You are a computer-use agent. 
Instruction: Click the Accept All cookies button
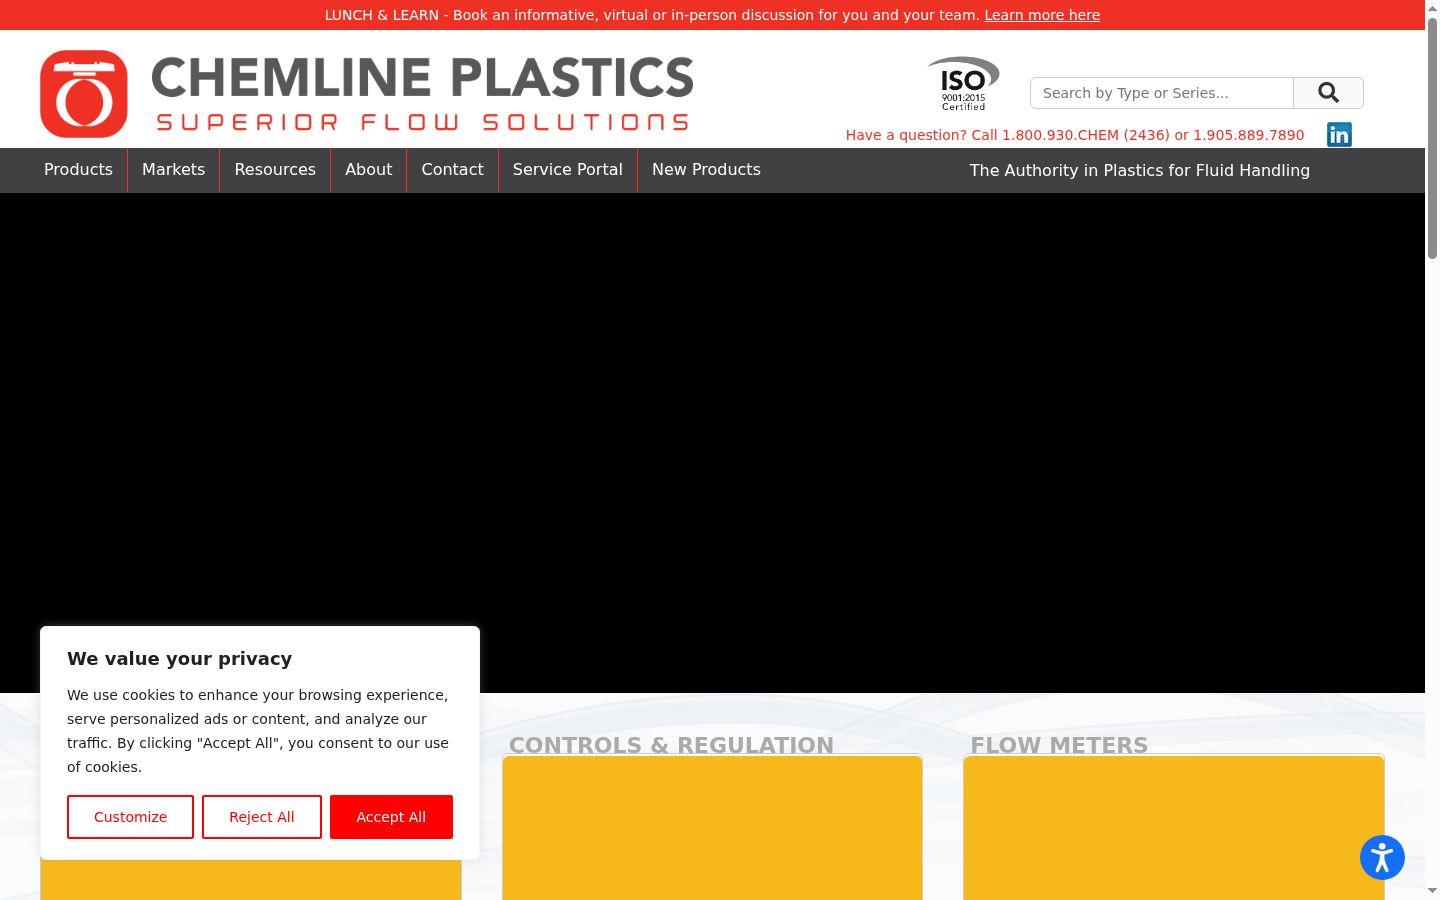click(x=391, y=817)
